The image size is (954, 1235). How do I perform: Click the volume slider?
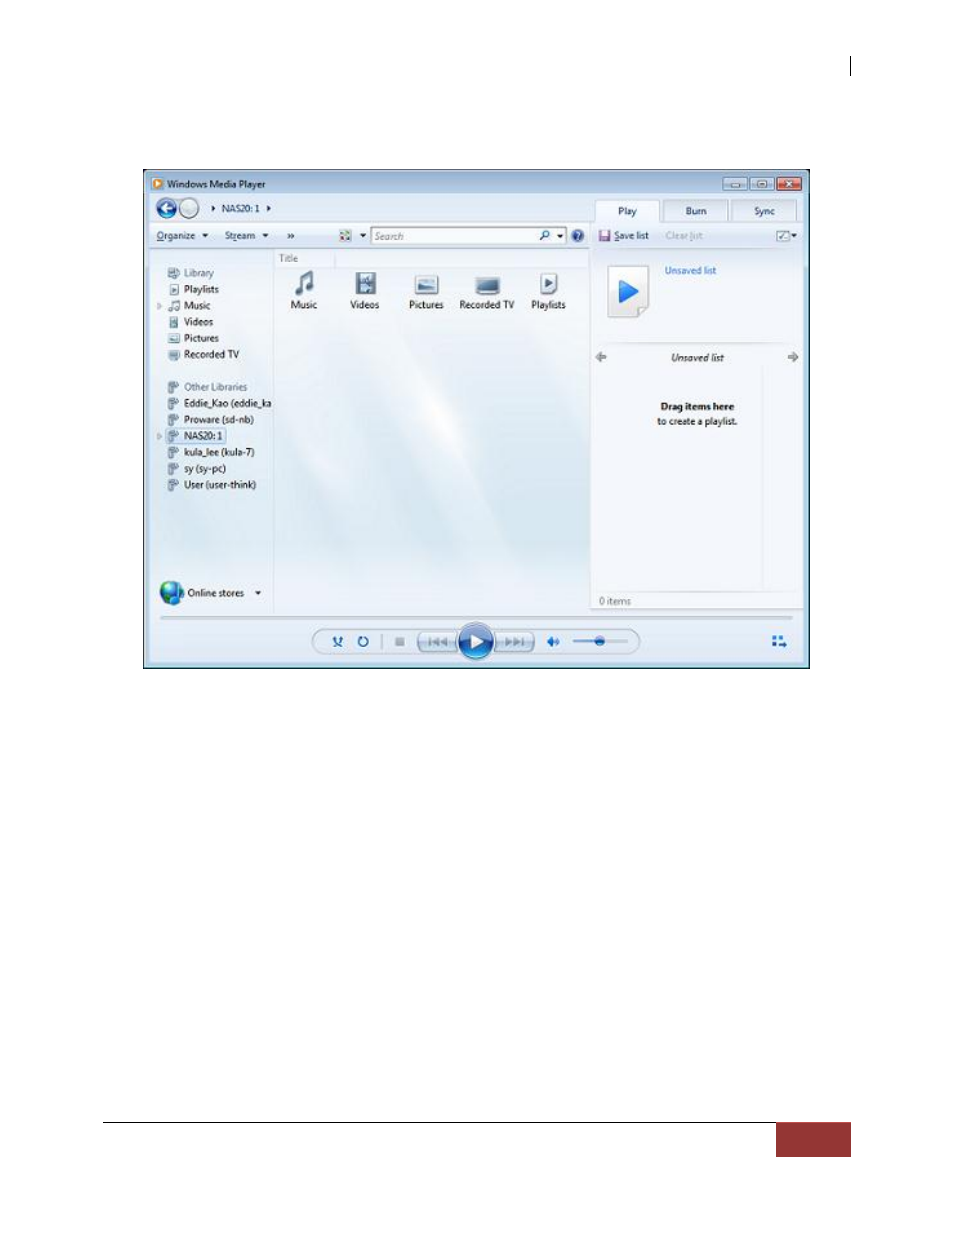click(x=600, y=641)
